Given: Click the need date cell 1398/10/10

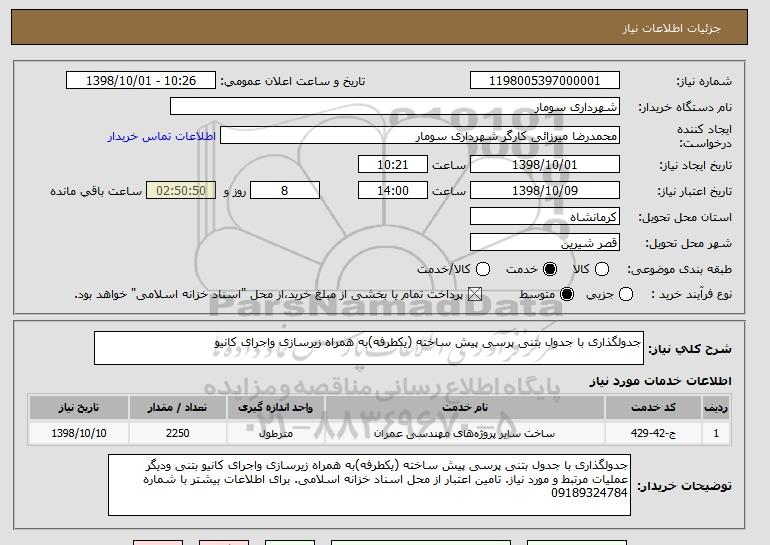Looking at the screenshot, I should [79, 434].
